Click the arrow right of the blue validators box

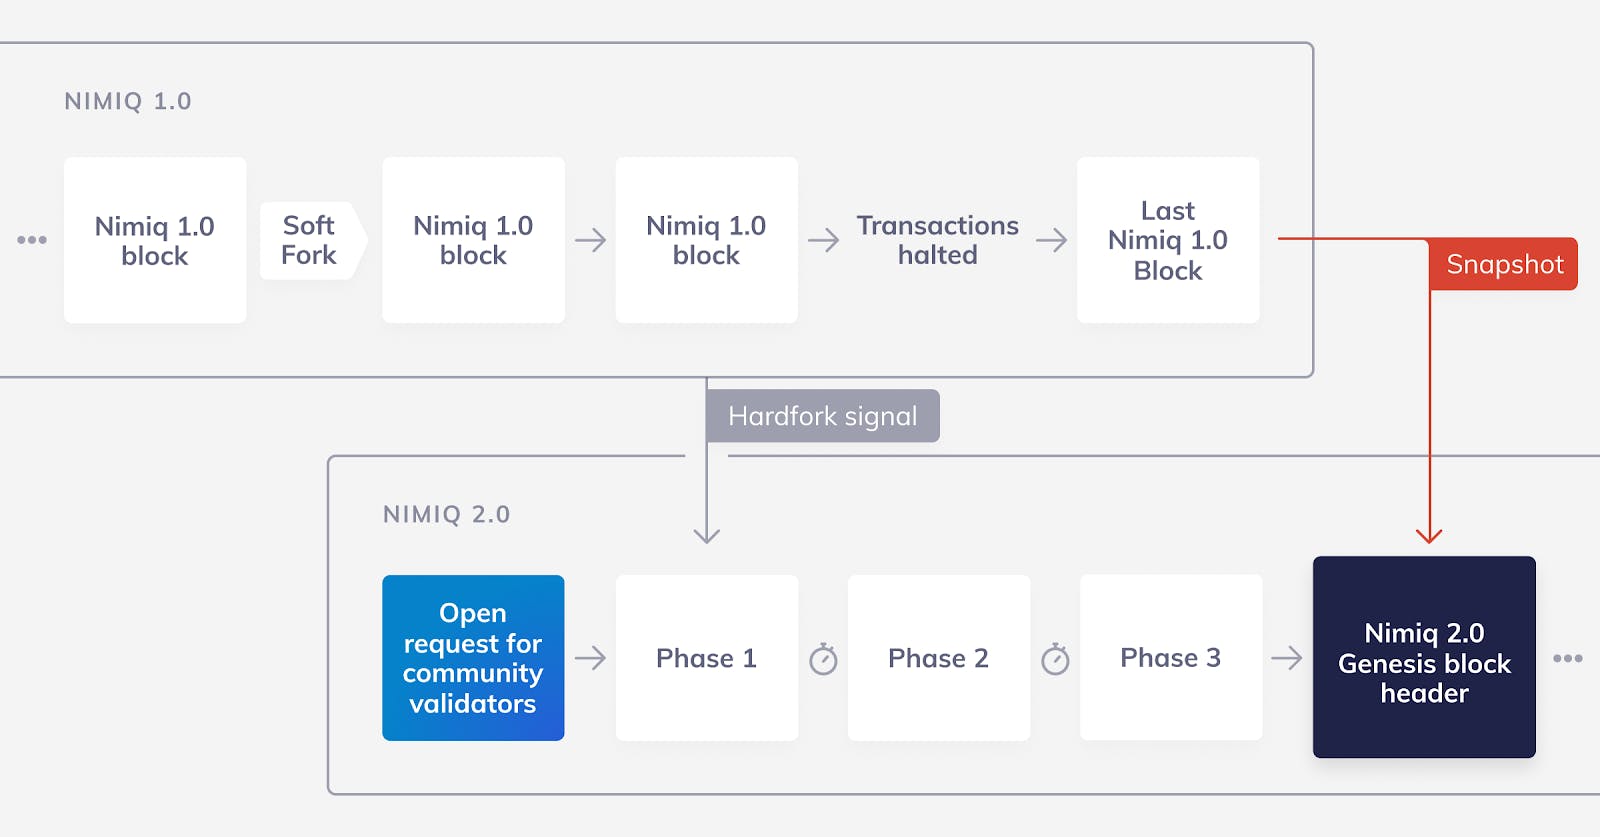pyautogui.click(x=590, y=658)
